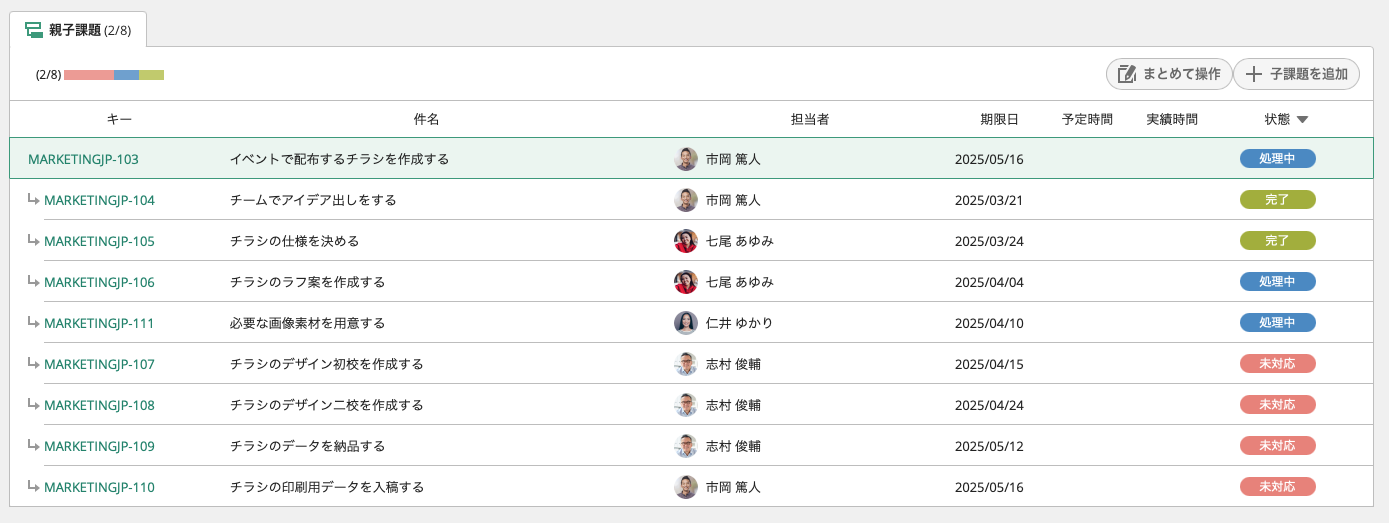Click the キー column header
Image resolution: width=1389 pixels, height=523 pixels.
click(119, 120)
